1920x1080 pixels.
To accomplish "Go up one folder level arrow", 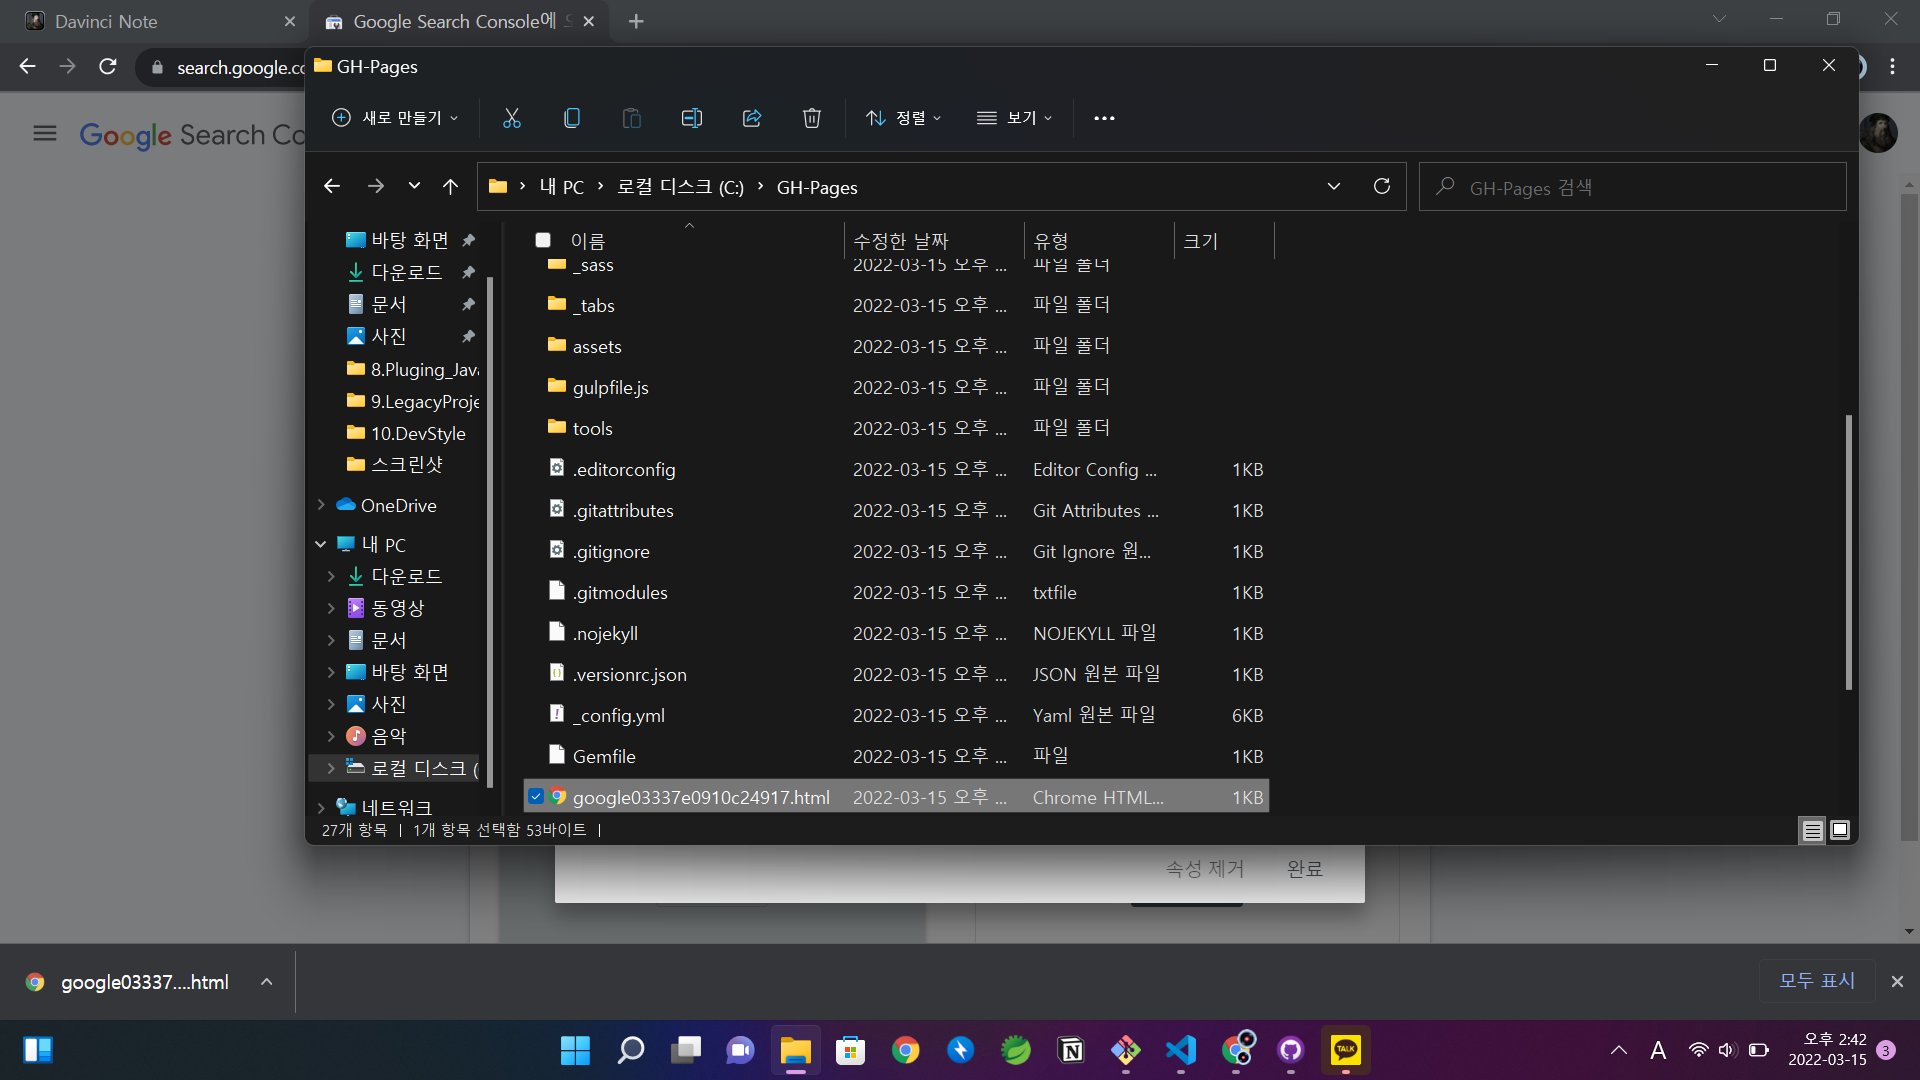I will point(451,187).
